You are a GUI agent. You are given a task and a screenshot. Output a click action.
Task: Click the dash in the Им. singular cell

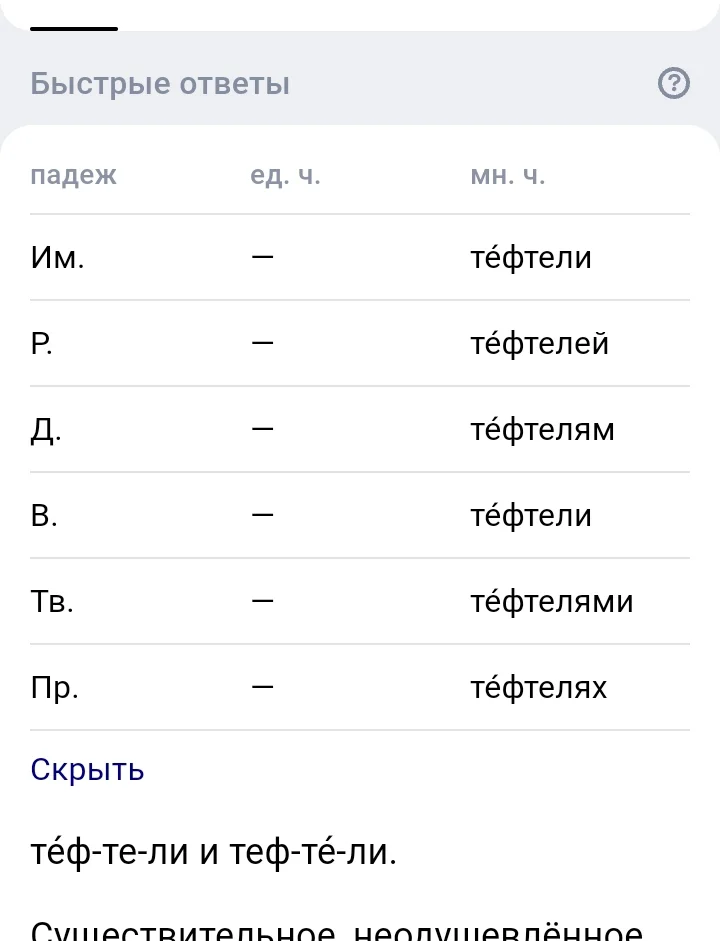coord(262,258)
